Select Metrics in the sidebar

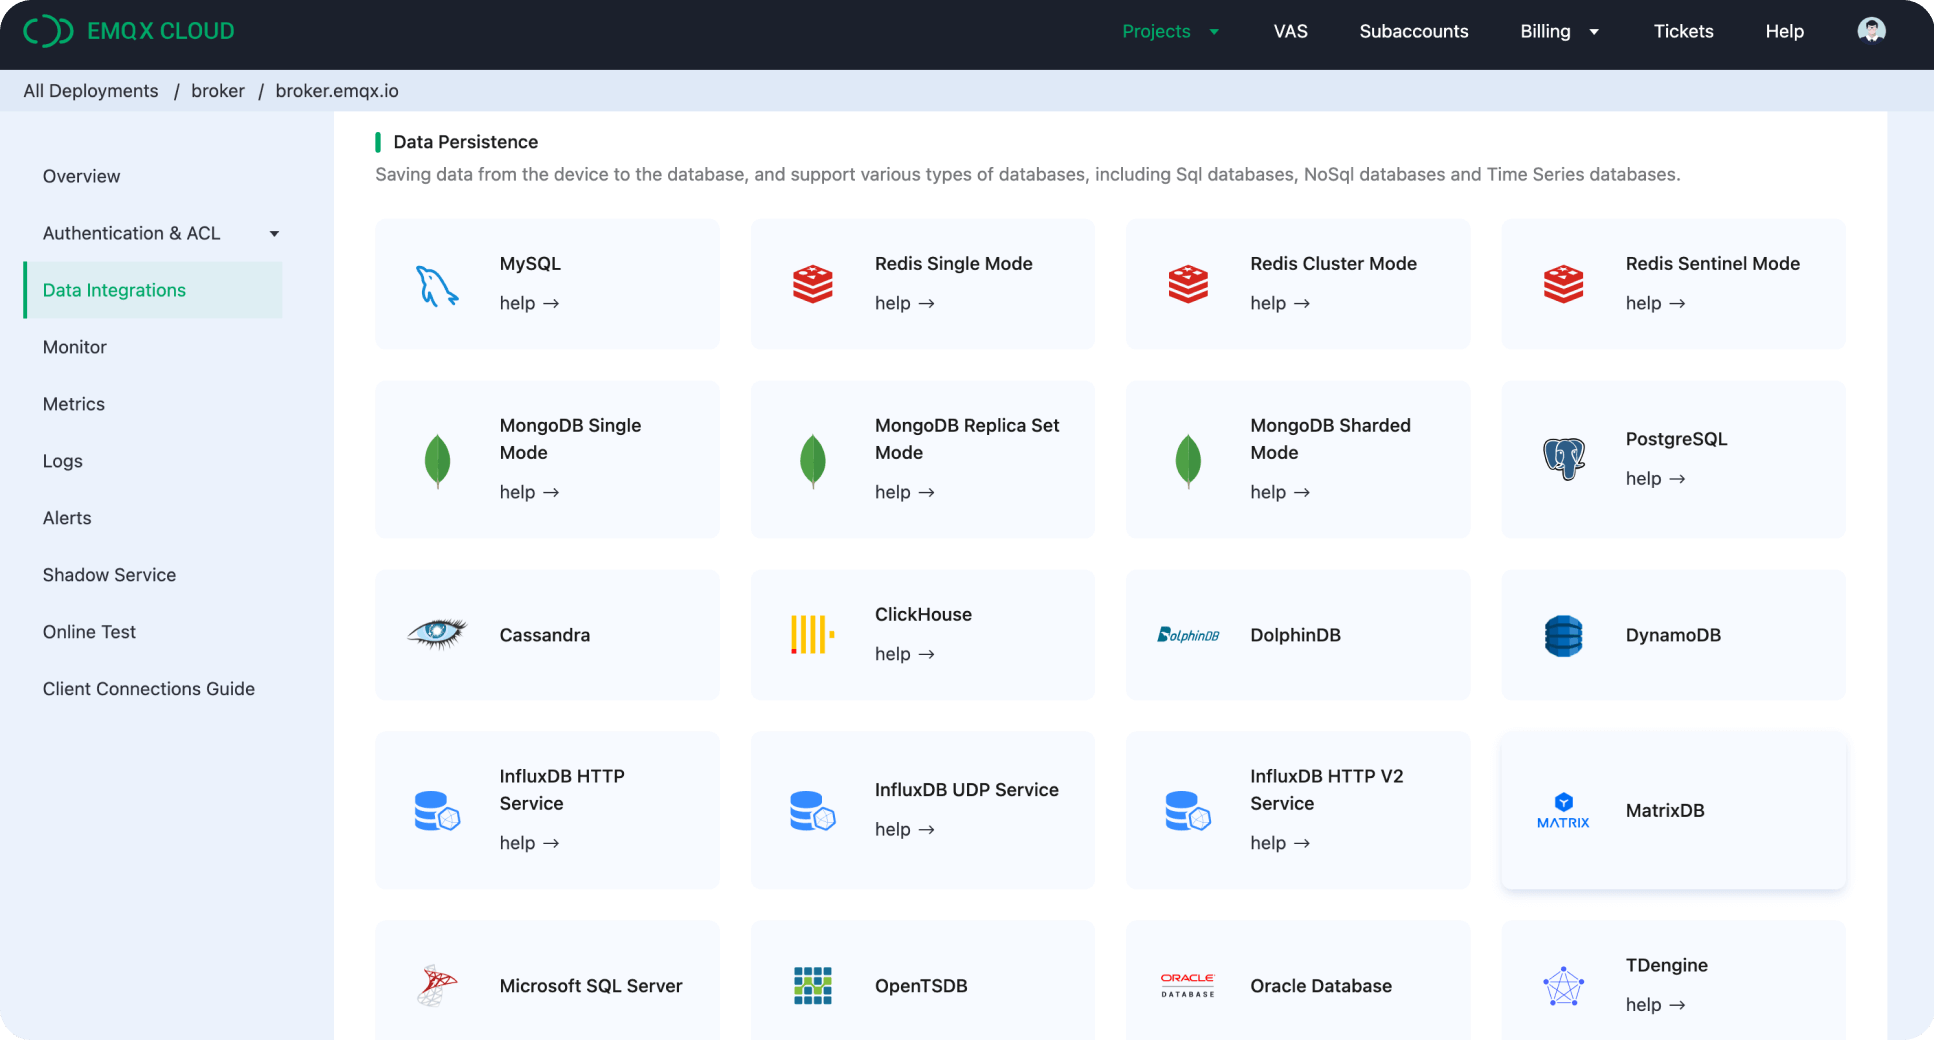pos(73,404)
